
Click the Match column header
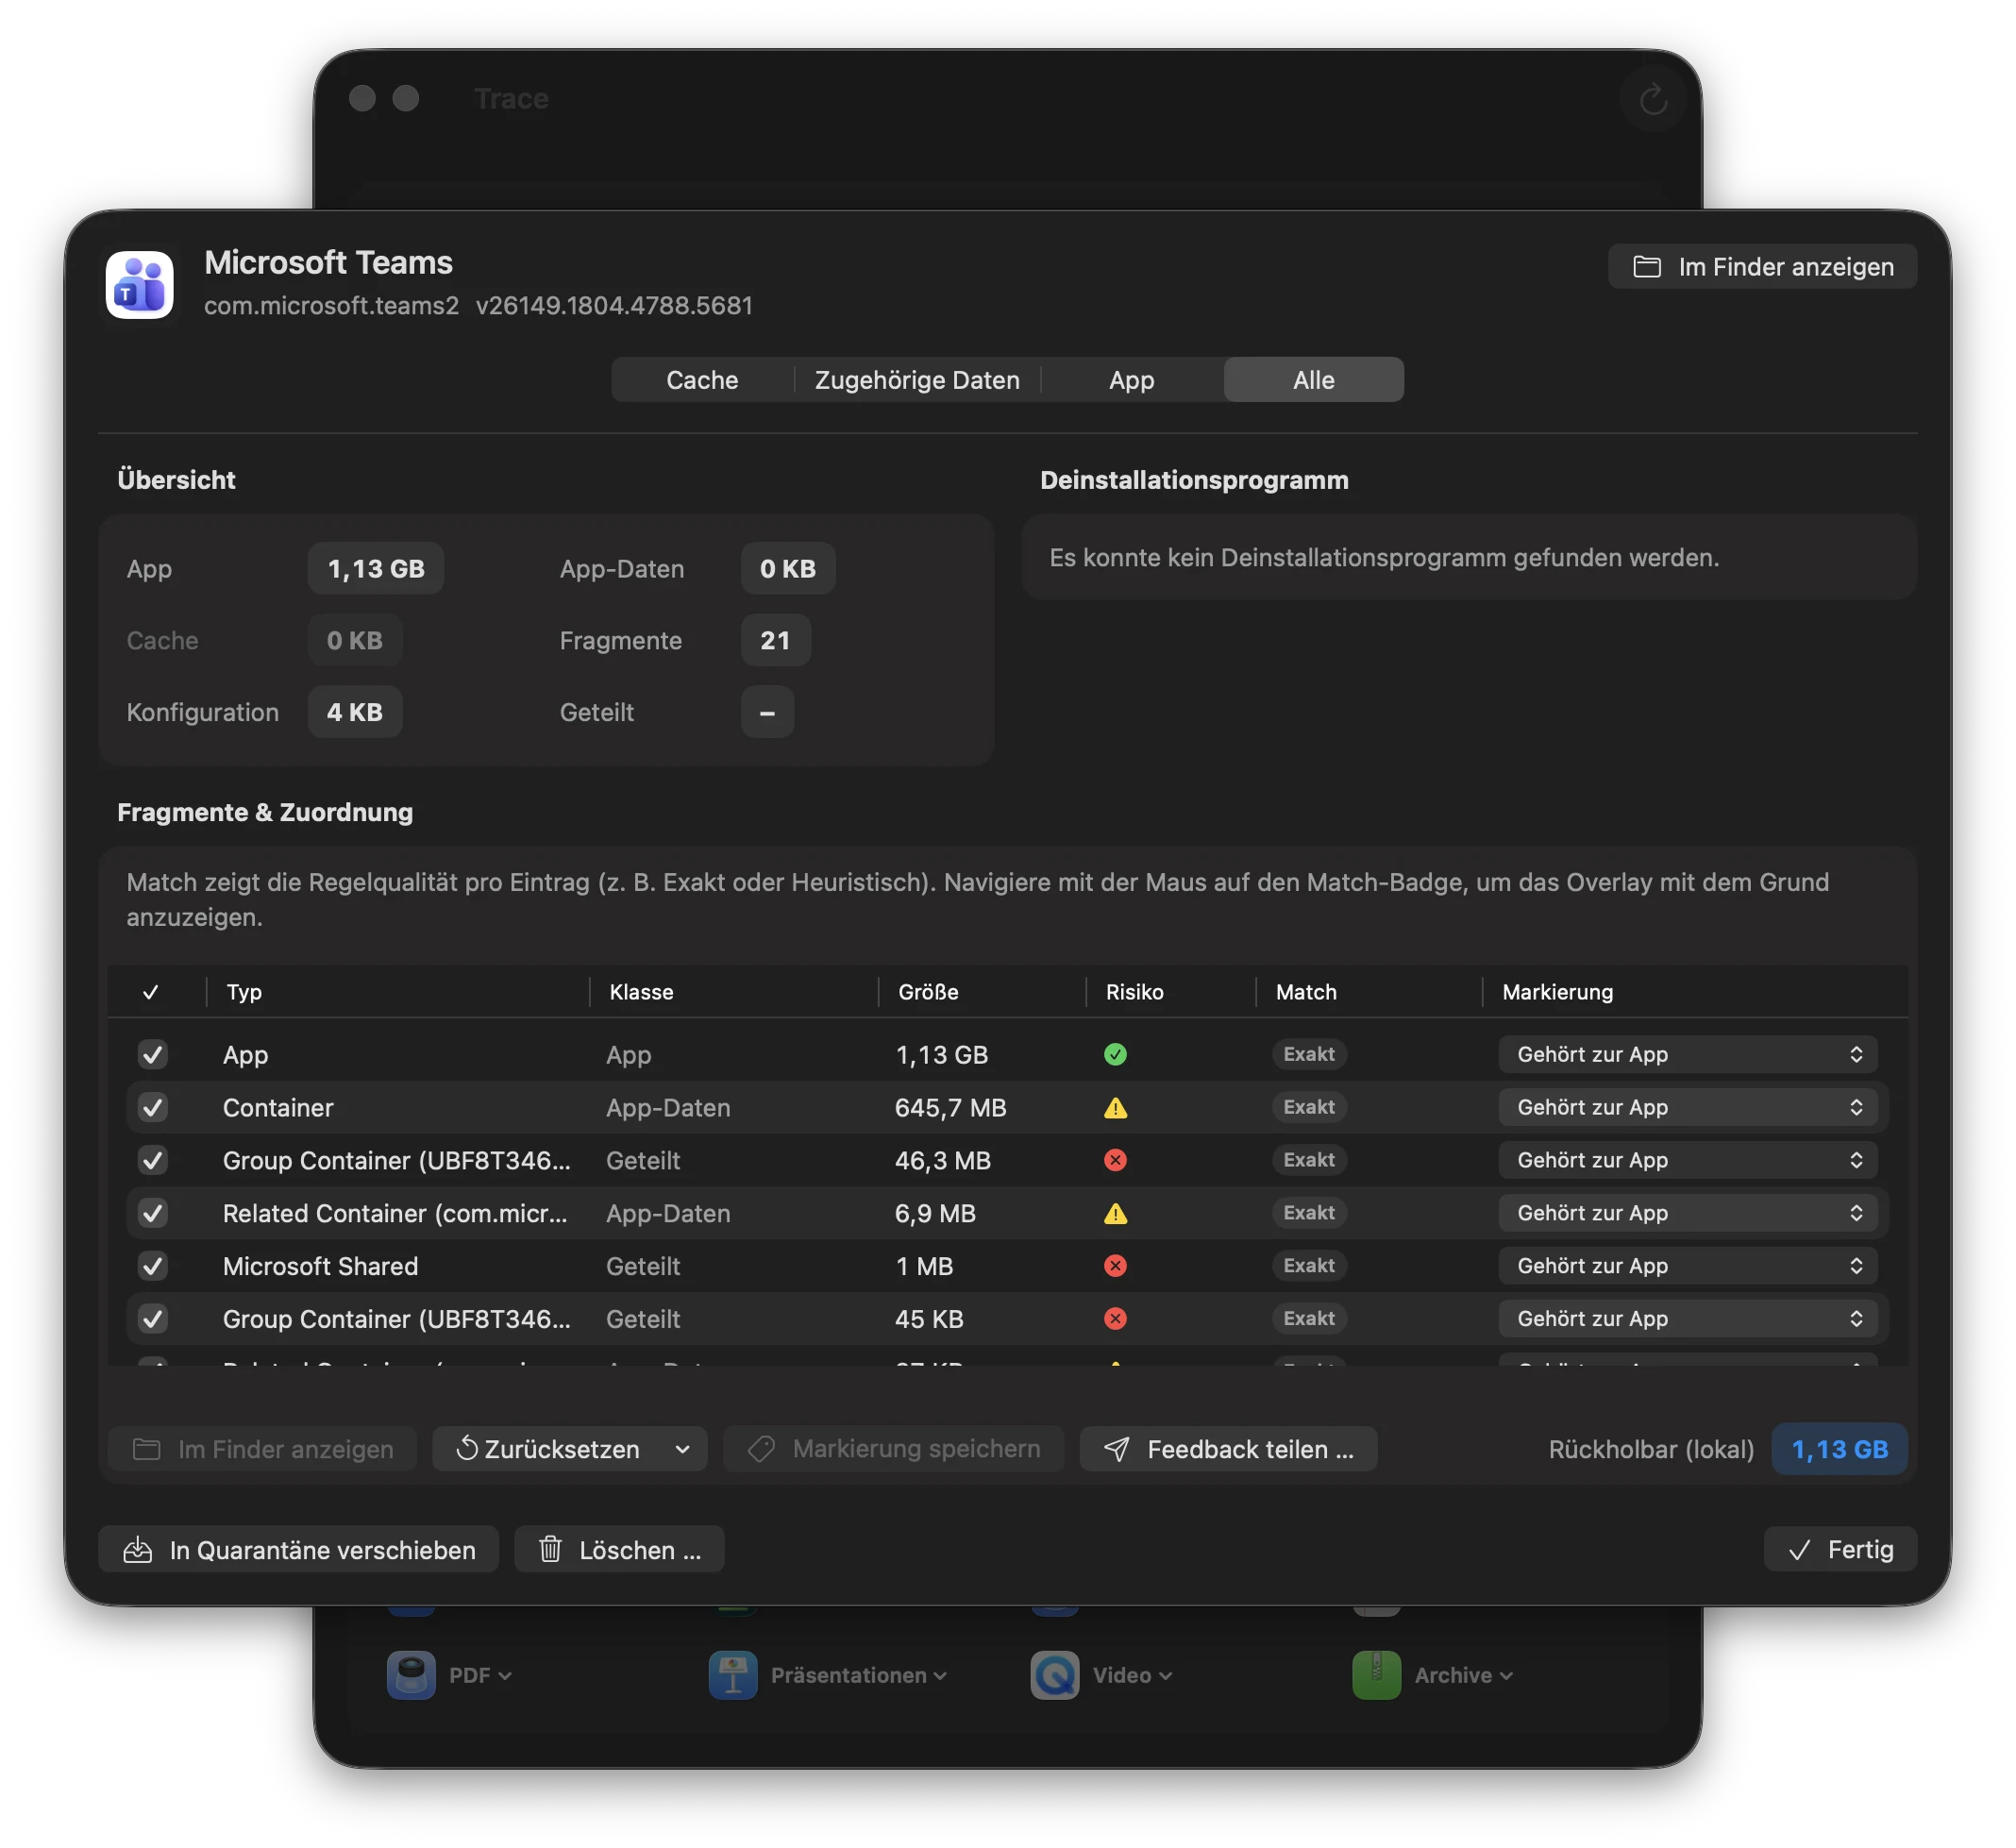point(1306,992)
